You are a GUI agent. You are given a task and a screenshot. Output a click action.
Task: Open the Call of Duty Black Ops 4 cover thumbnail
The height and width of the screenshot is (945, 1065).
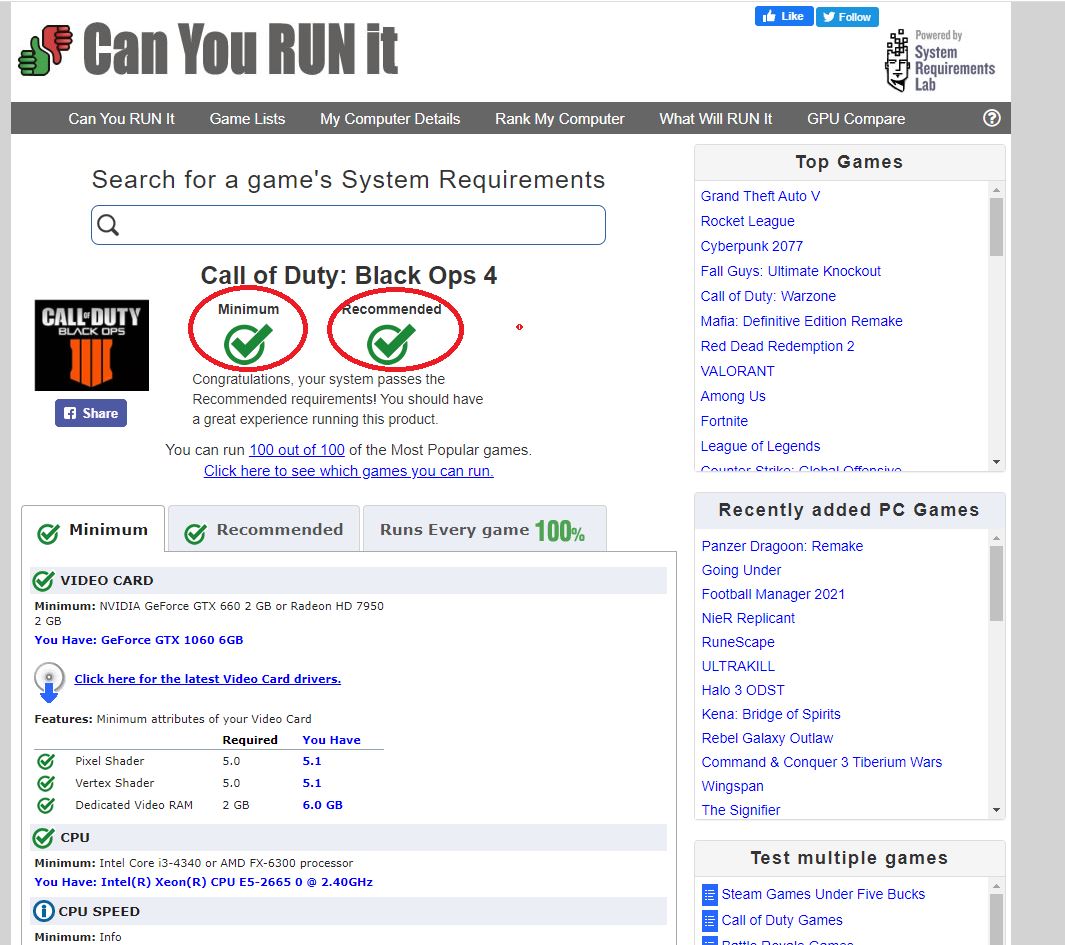(92, 345)
